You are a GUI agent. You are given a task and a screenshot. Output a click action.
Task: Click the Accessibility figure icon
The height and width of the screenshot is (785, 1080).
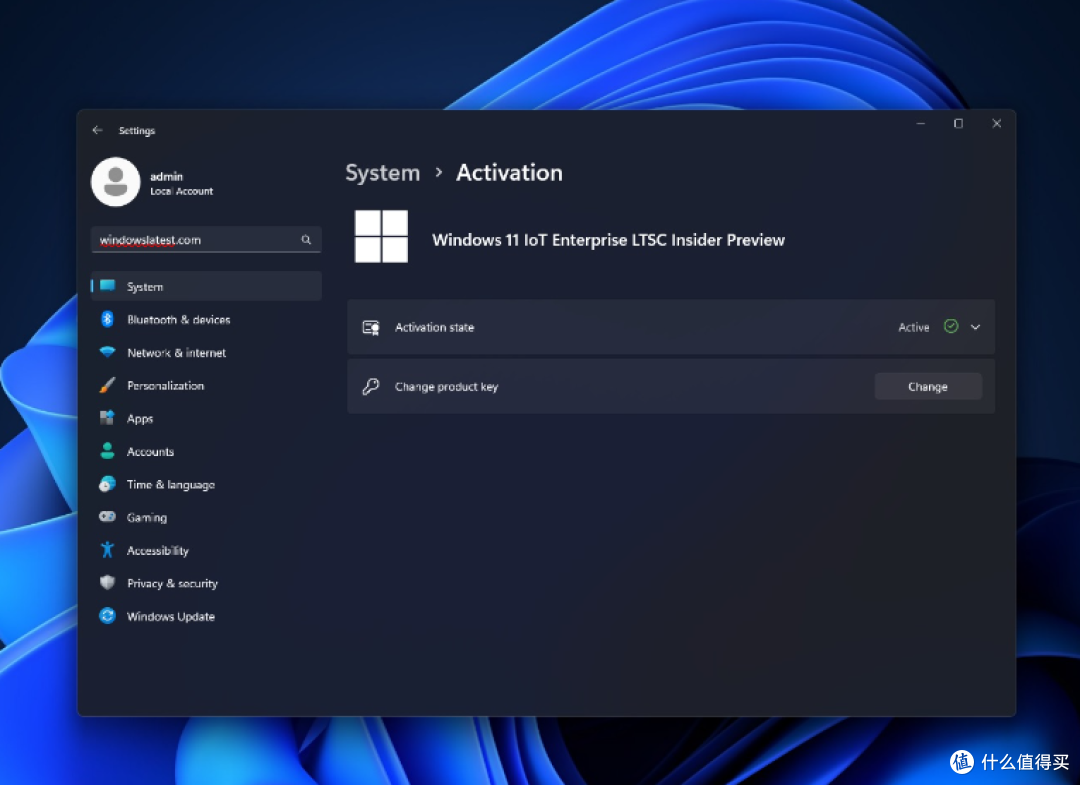pos(107,551)
